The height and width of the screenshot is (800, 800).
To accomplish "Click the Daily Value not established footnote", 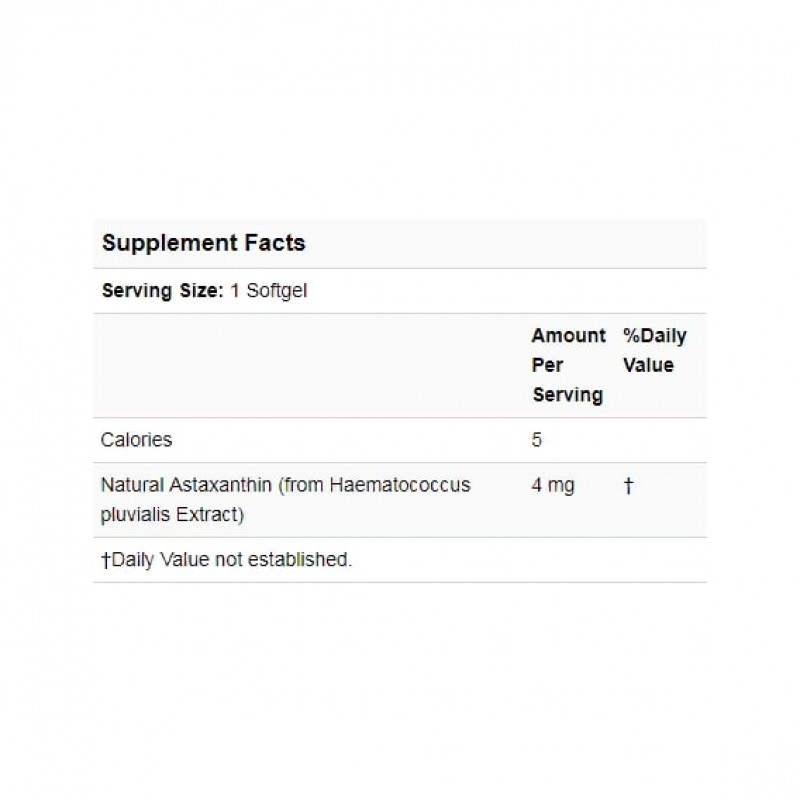I will click(227, 560).
